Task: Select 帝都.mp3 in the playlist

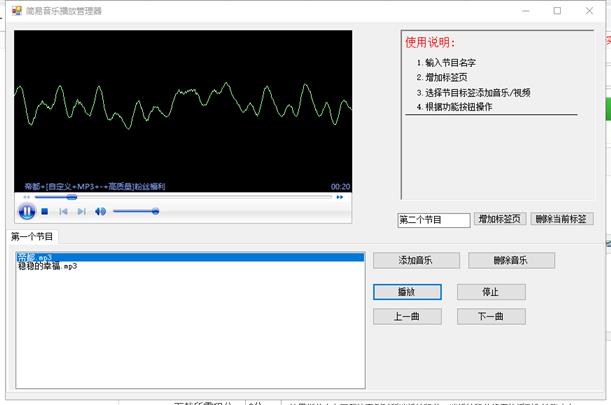Action: coord(190,257)
